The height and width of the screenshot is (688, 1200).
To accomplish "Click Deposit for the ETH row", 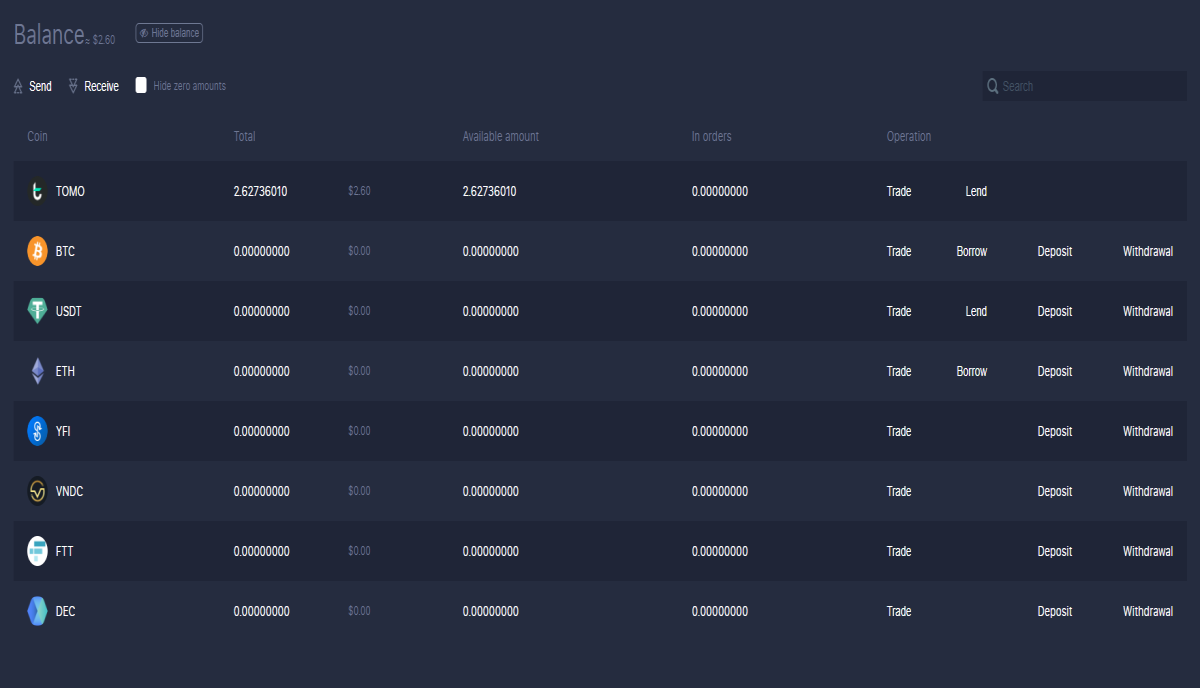I will [1054, 371].
